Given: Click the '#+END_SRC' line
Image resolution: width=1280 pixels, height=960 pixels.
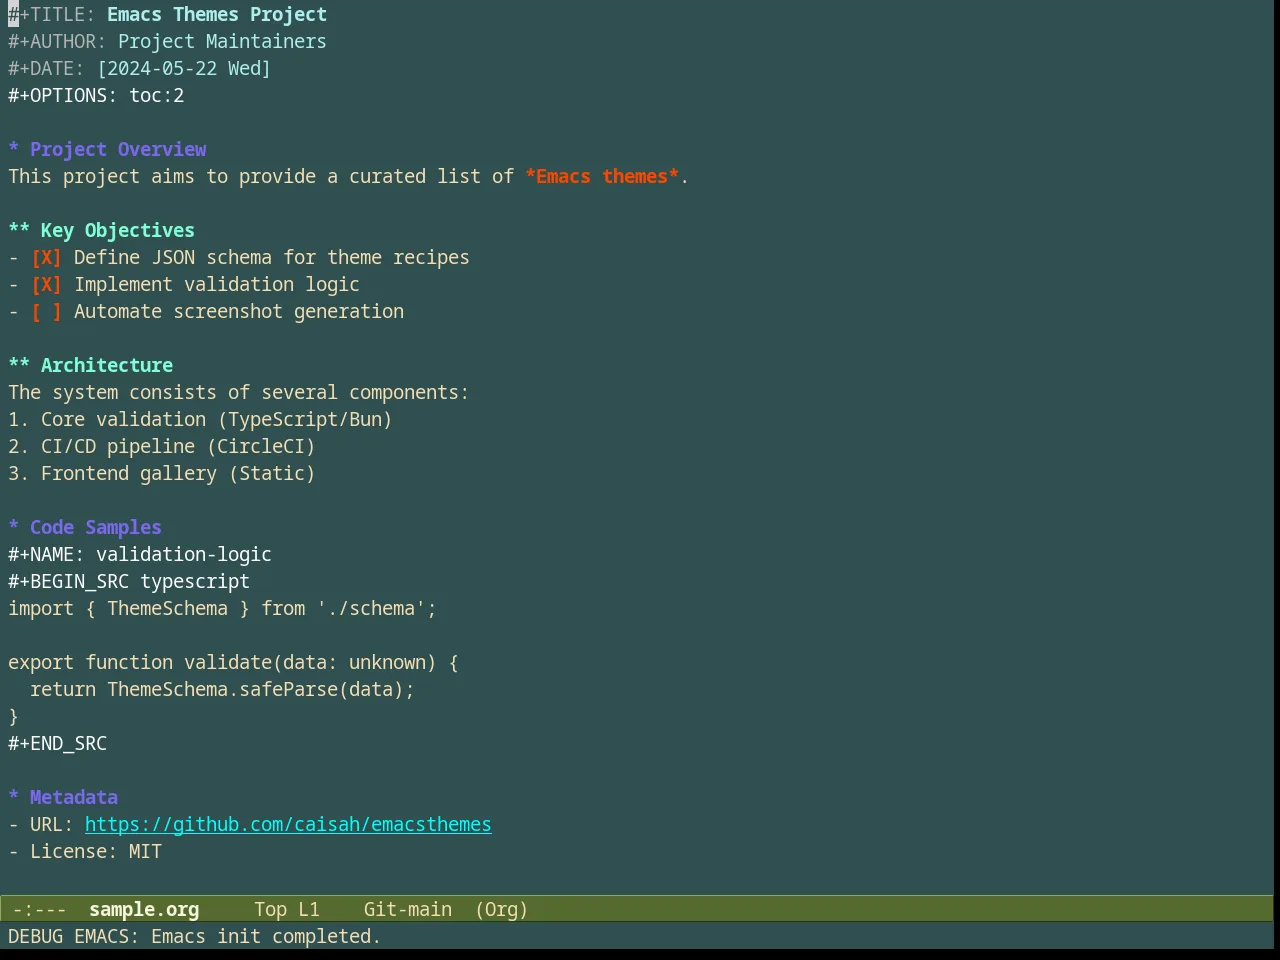Looking at the screenshot, I should pyautogui.click(x=57, y=744).
